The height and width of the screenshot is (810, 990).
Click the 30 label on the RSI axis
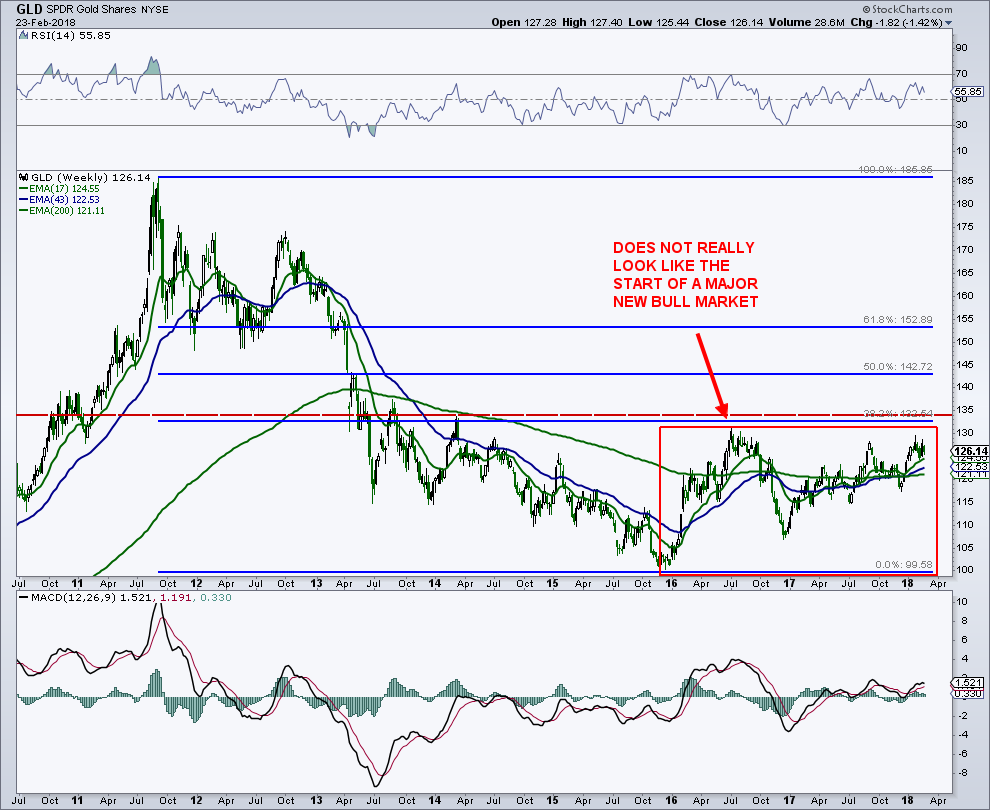[x=962, y=124]
